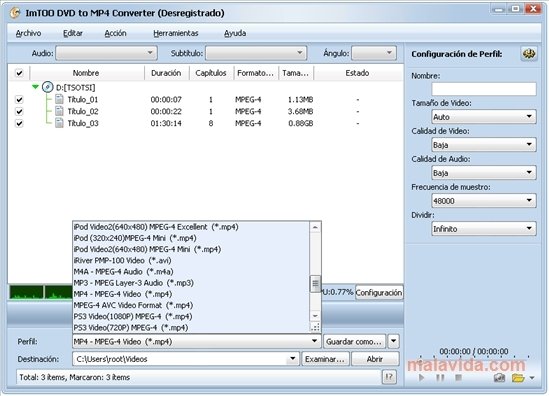Image resolution: width=549 pixels, height=396 pixels.
Task: Open the arrow beside Guardar como
Action: (x=394, y=341)
